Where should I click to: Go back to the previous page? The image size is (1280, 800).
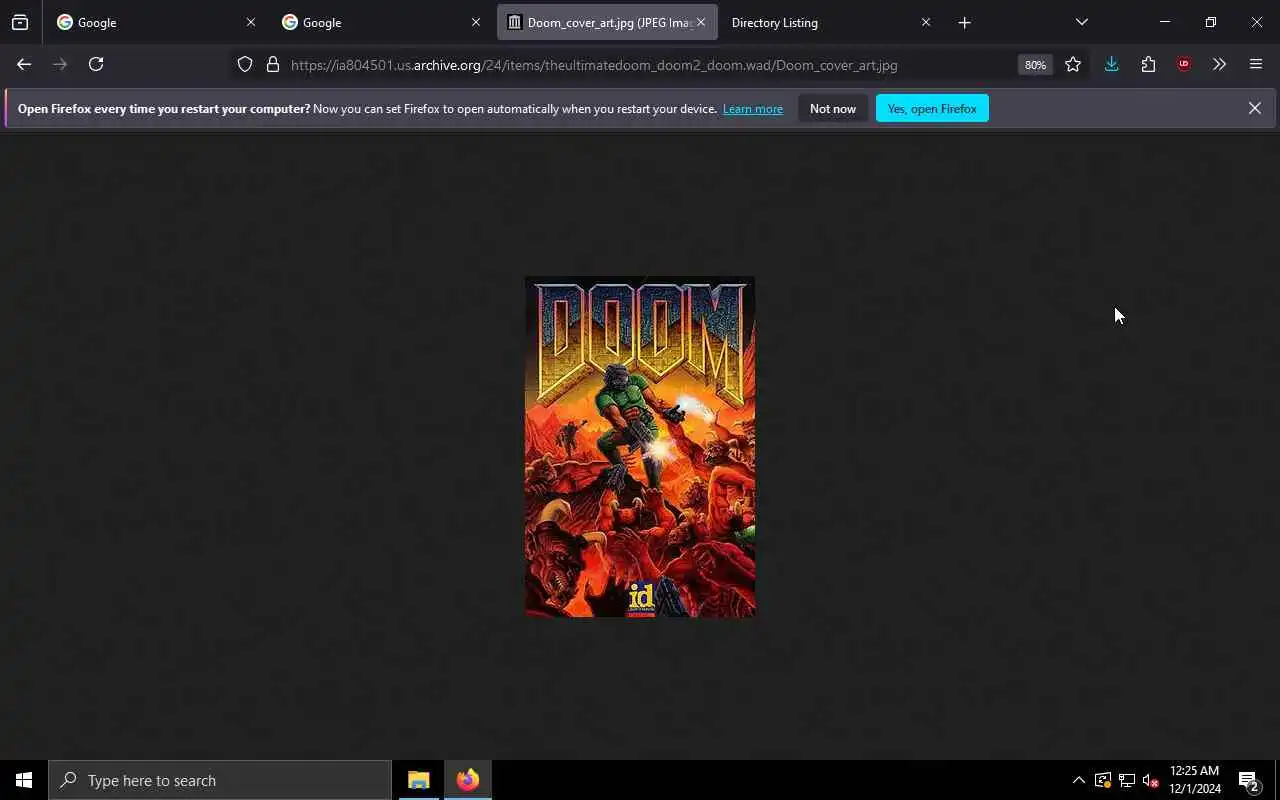(x=24, y=64)
